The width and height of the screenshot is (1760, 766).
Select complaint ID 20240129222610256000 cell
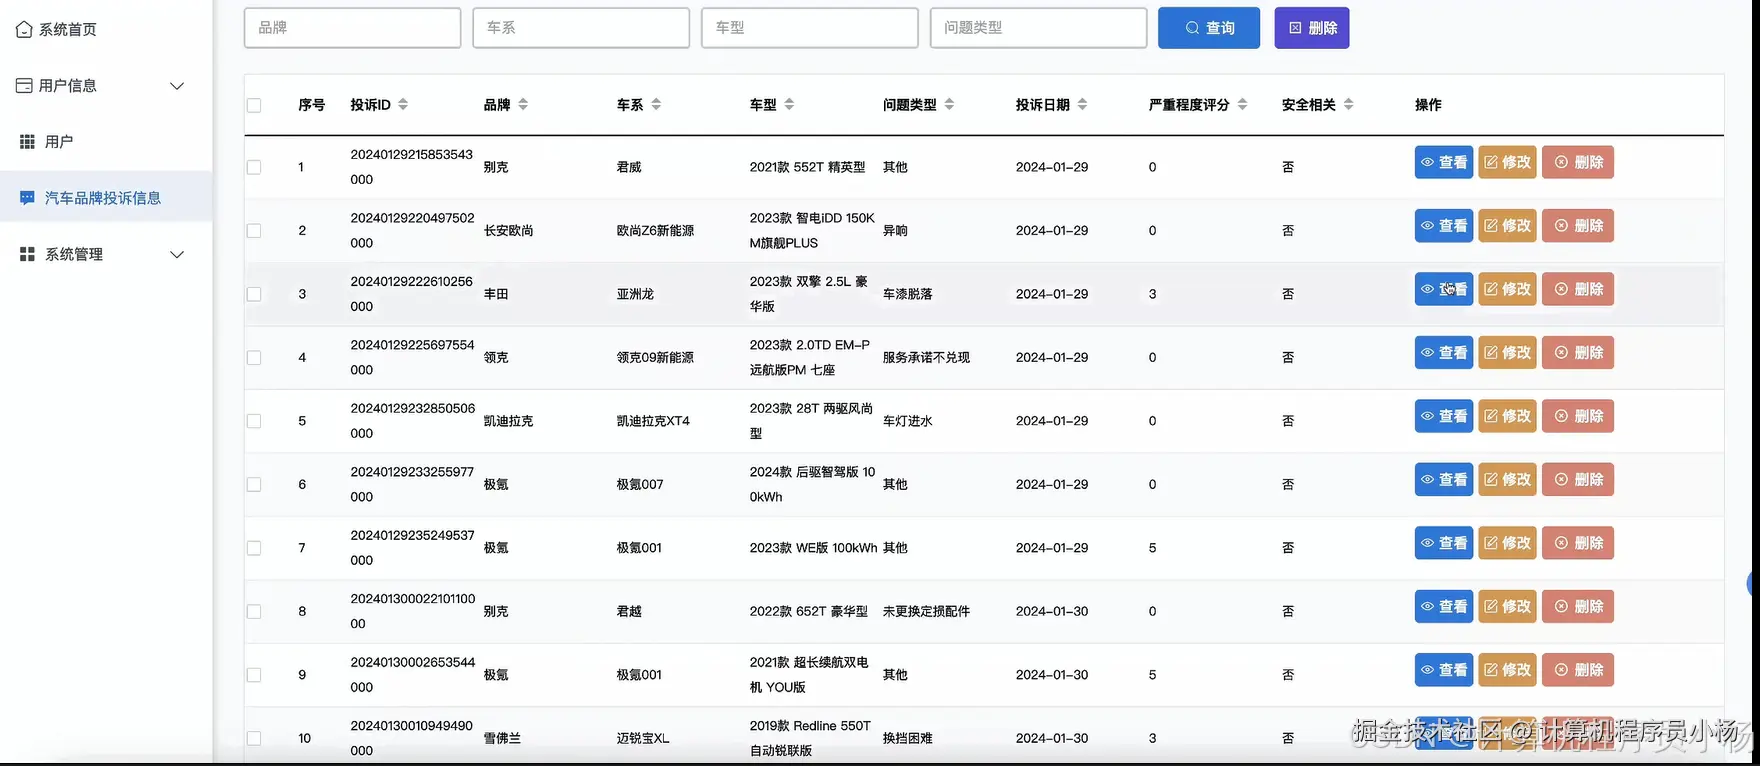click(412, 294)
